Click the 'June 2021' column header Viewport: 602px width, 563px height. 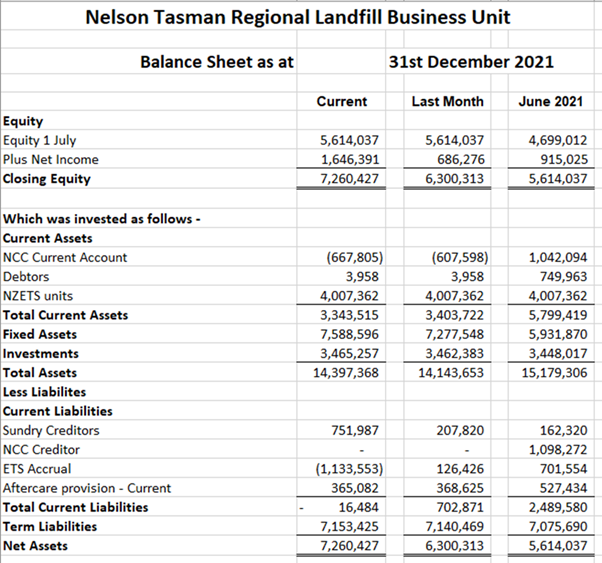tap(551, 101)
